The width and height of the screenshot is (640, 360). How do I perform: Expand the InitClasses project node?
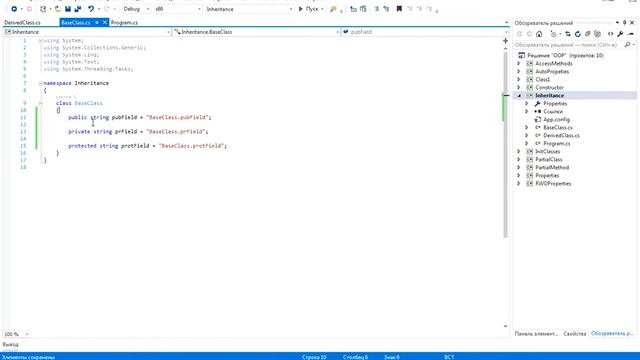coord(519,151)
